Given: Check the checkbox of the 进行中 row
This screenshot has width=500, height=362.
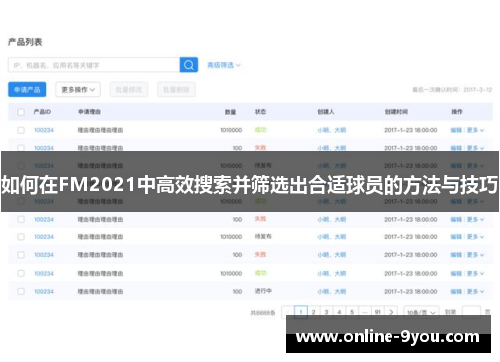Looking at the screenshot, I should [x=21, y=291].
